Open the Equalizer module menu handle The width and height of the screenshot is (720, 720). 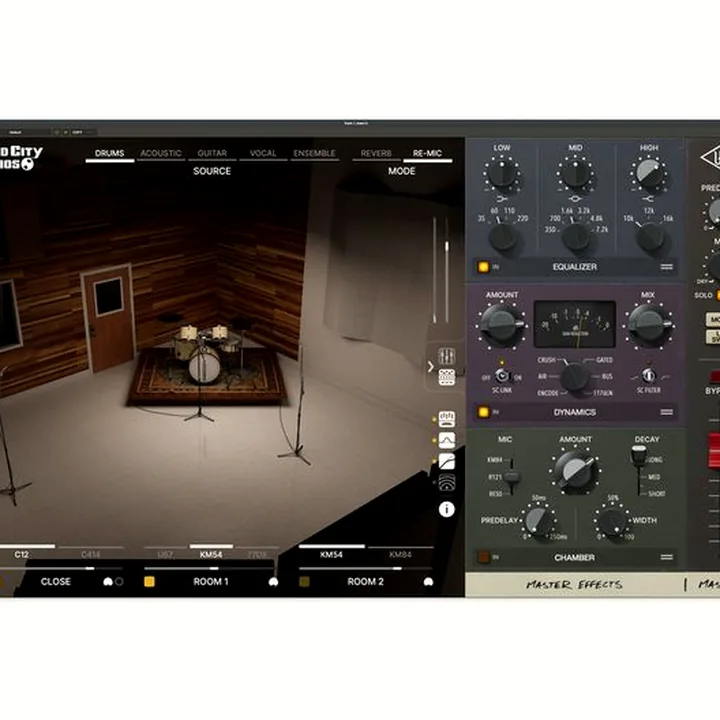666,267
